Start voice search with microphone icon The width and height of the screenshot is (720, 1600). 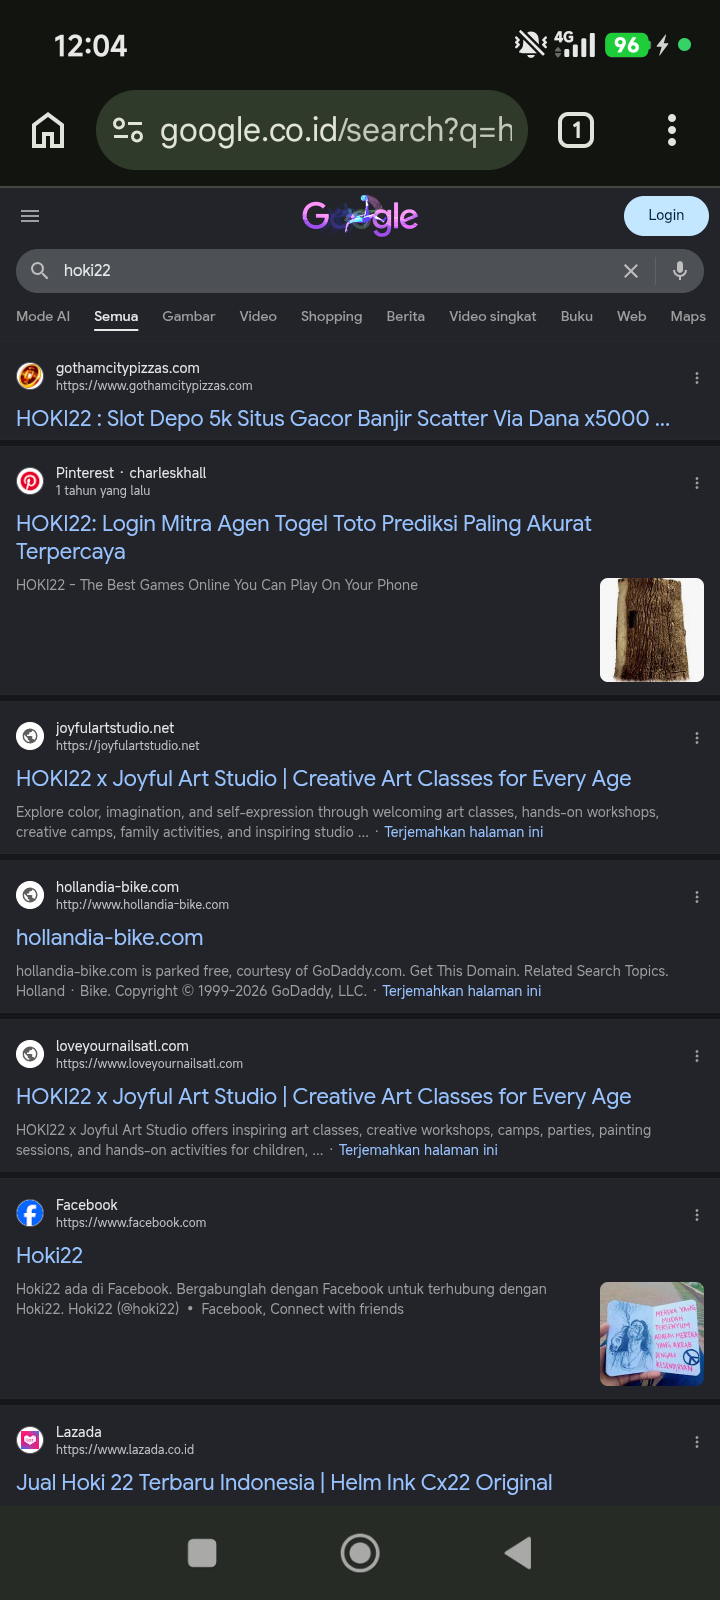click(x=680, y=270)
